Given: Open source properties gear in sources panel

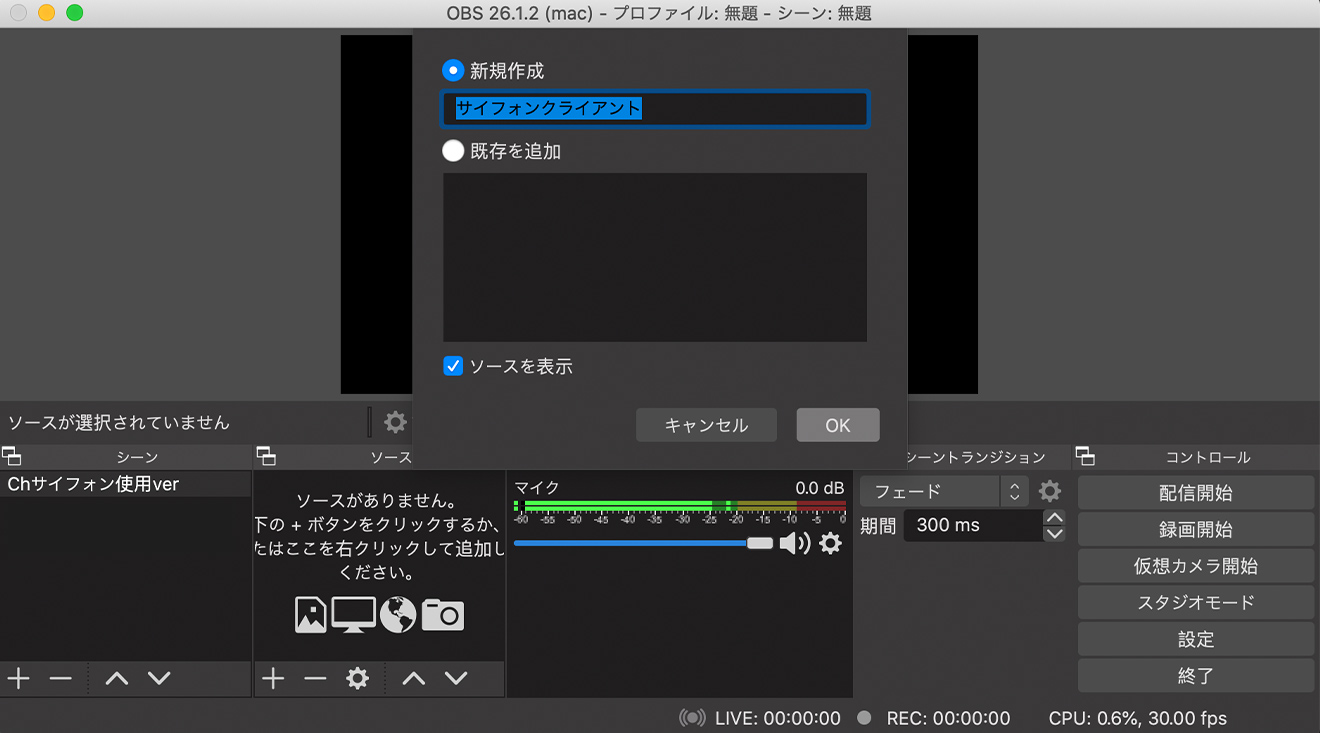Looking at the screenshot, I should tap(359, 678).
